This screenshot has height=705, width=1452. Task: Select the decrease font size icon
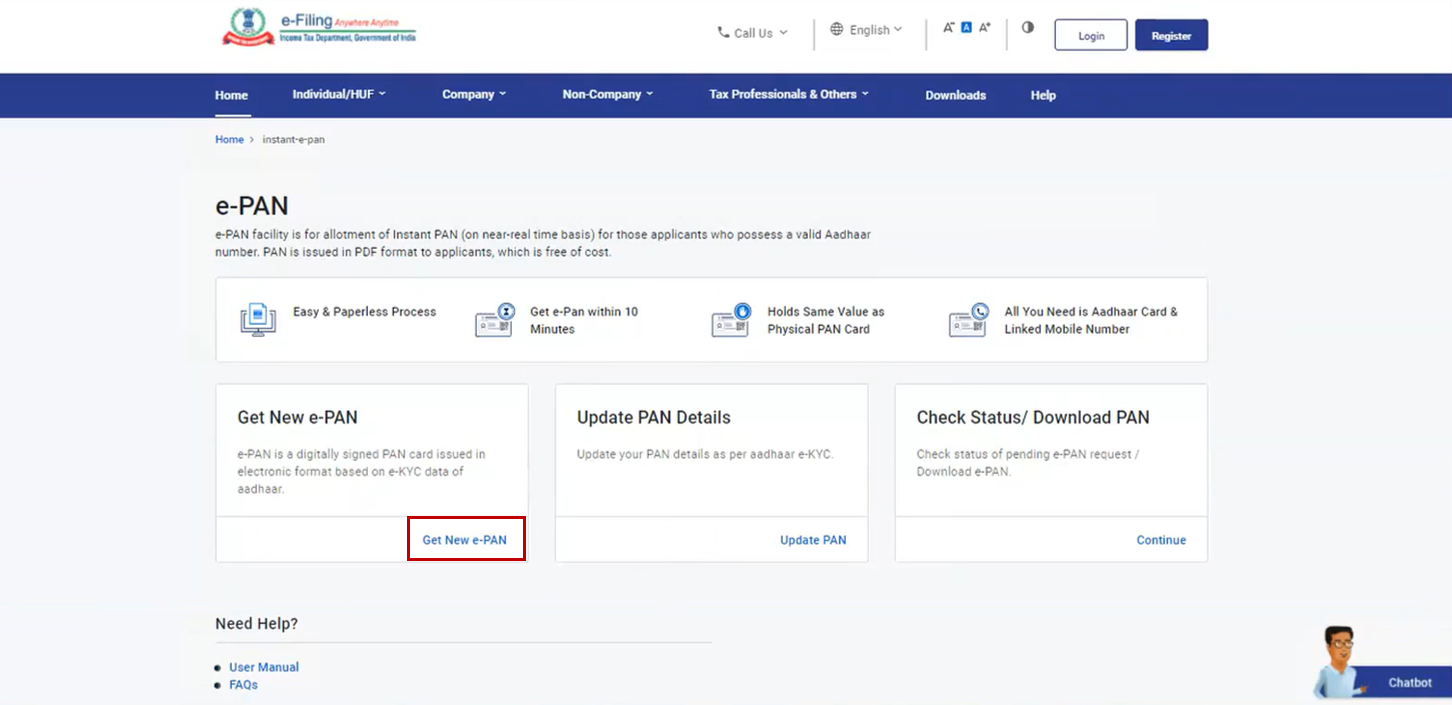(946, 27)
